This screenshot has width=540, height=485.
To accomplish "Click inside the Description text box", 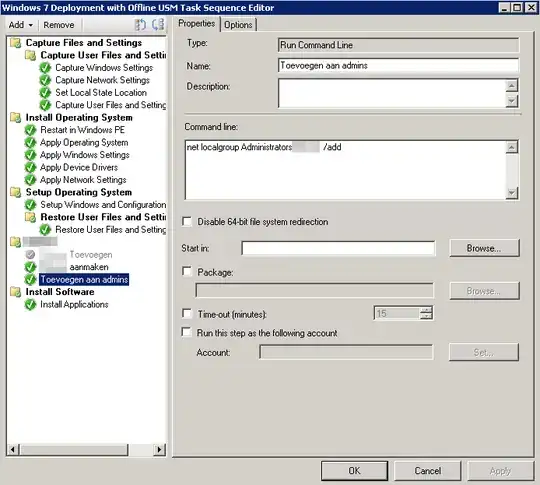I will pos(392,93).
